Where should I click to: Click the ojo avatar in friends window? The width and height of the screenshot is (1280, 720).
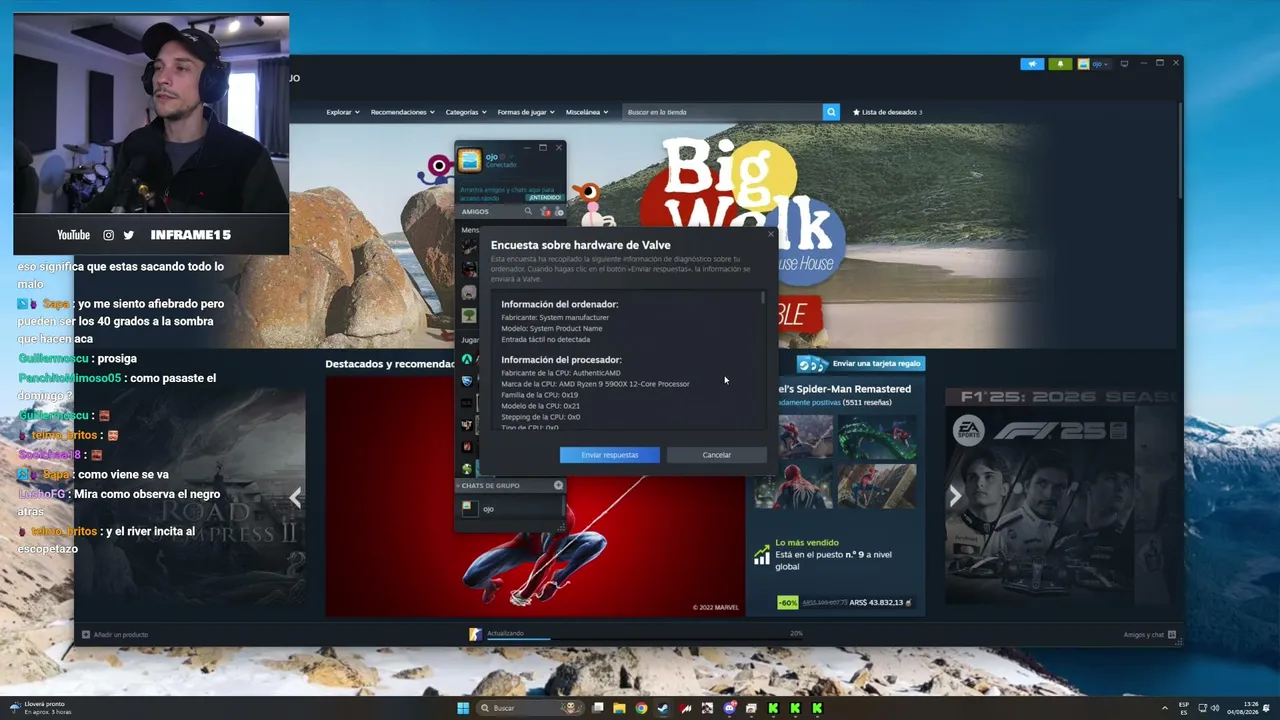470,160
